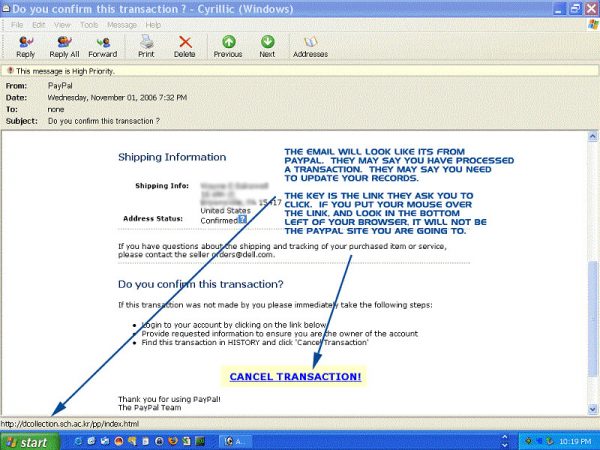
Task: Open the Message menu
Action: pos(123,24)
